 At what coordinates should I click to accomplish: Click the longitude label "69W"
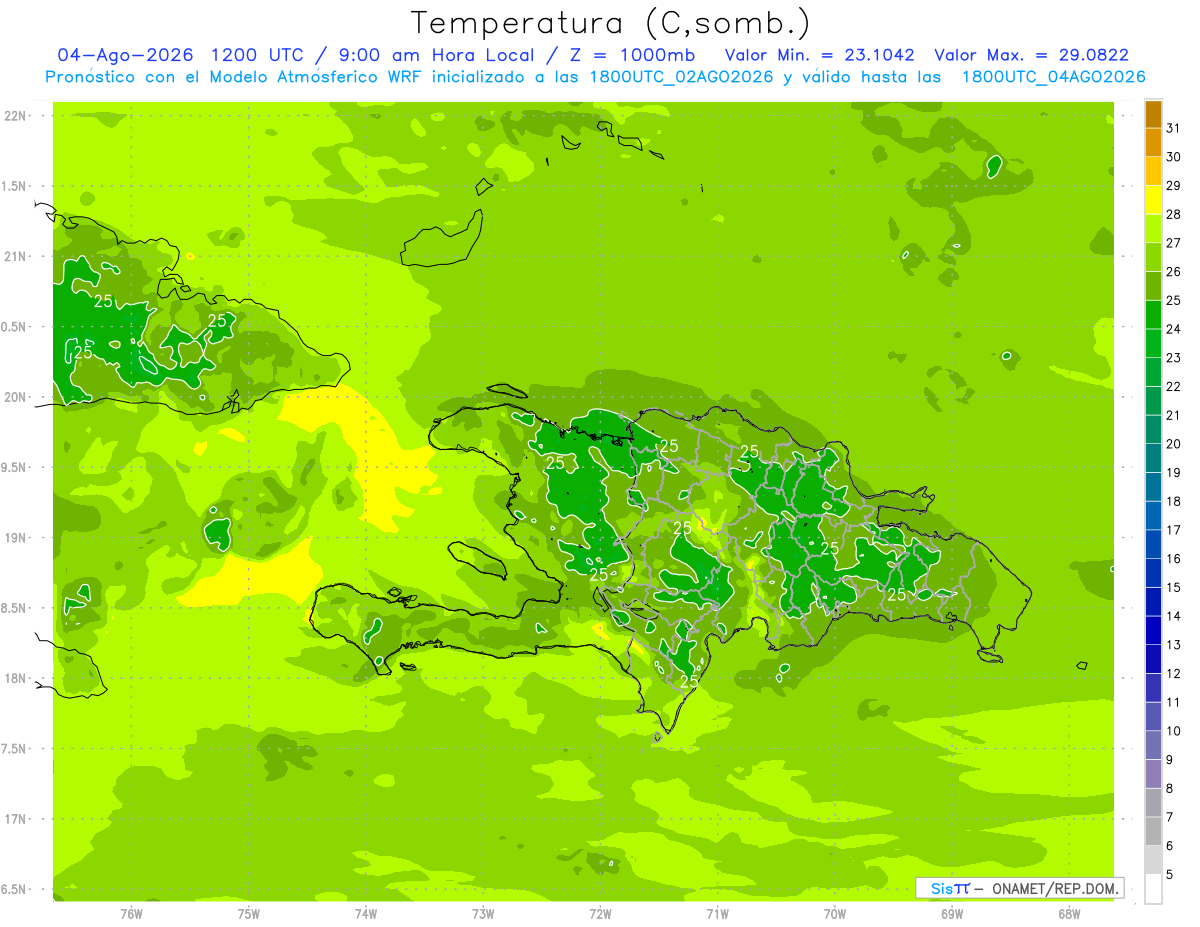(952, 913)
